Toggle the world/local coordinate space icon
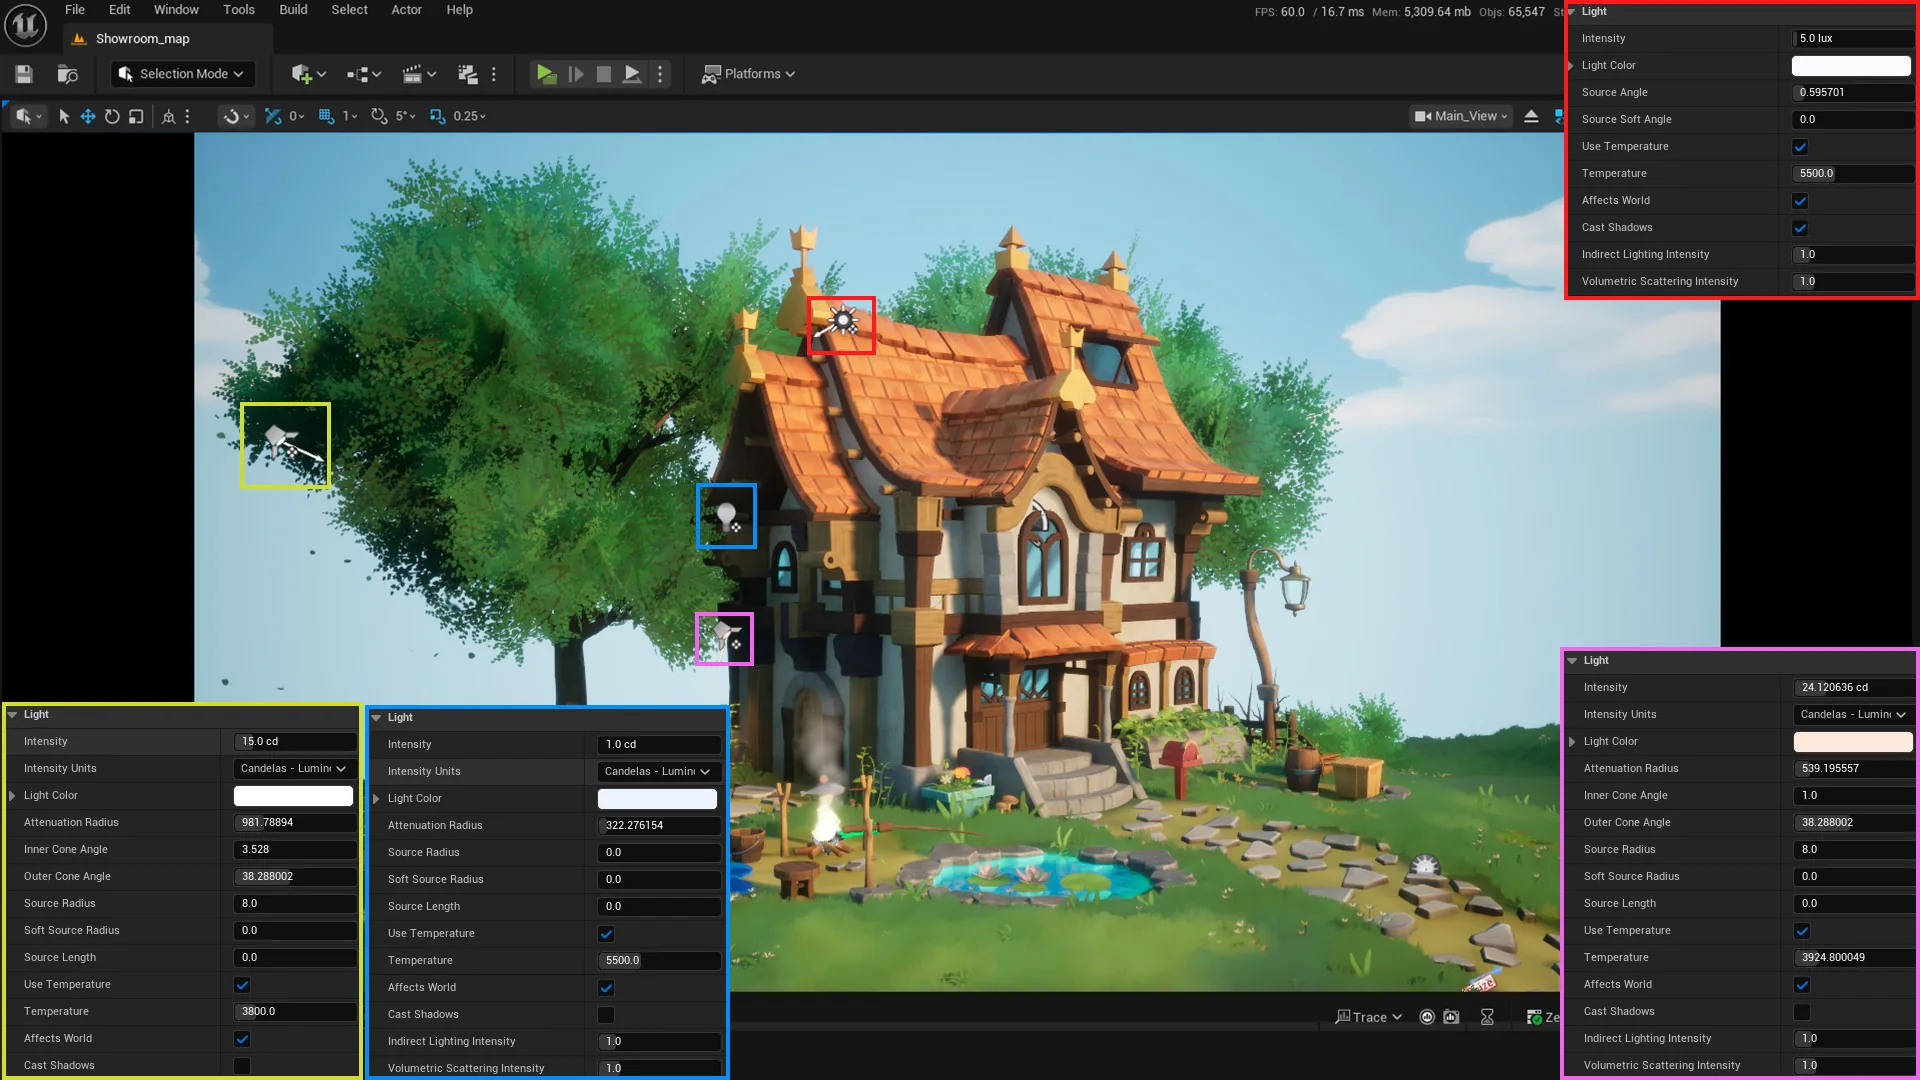The height and width of the screenshot is (1080, 1920). tap(169, 116)
